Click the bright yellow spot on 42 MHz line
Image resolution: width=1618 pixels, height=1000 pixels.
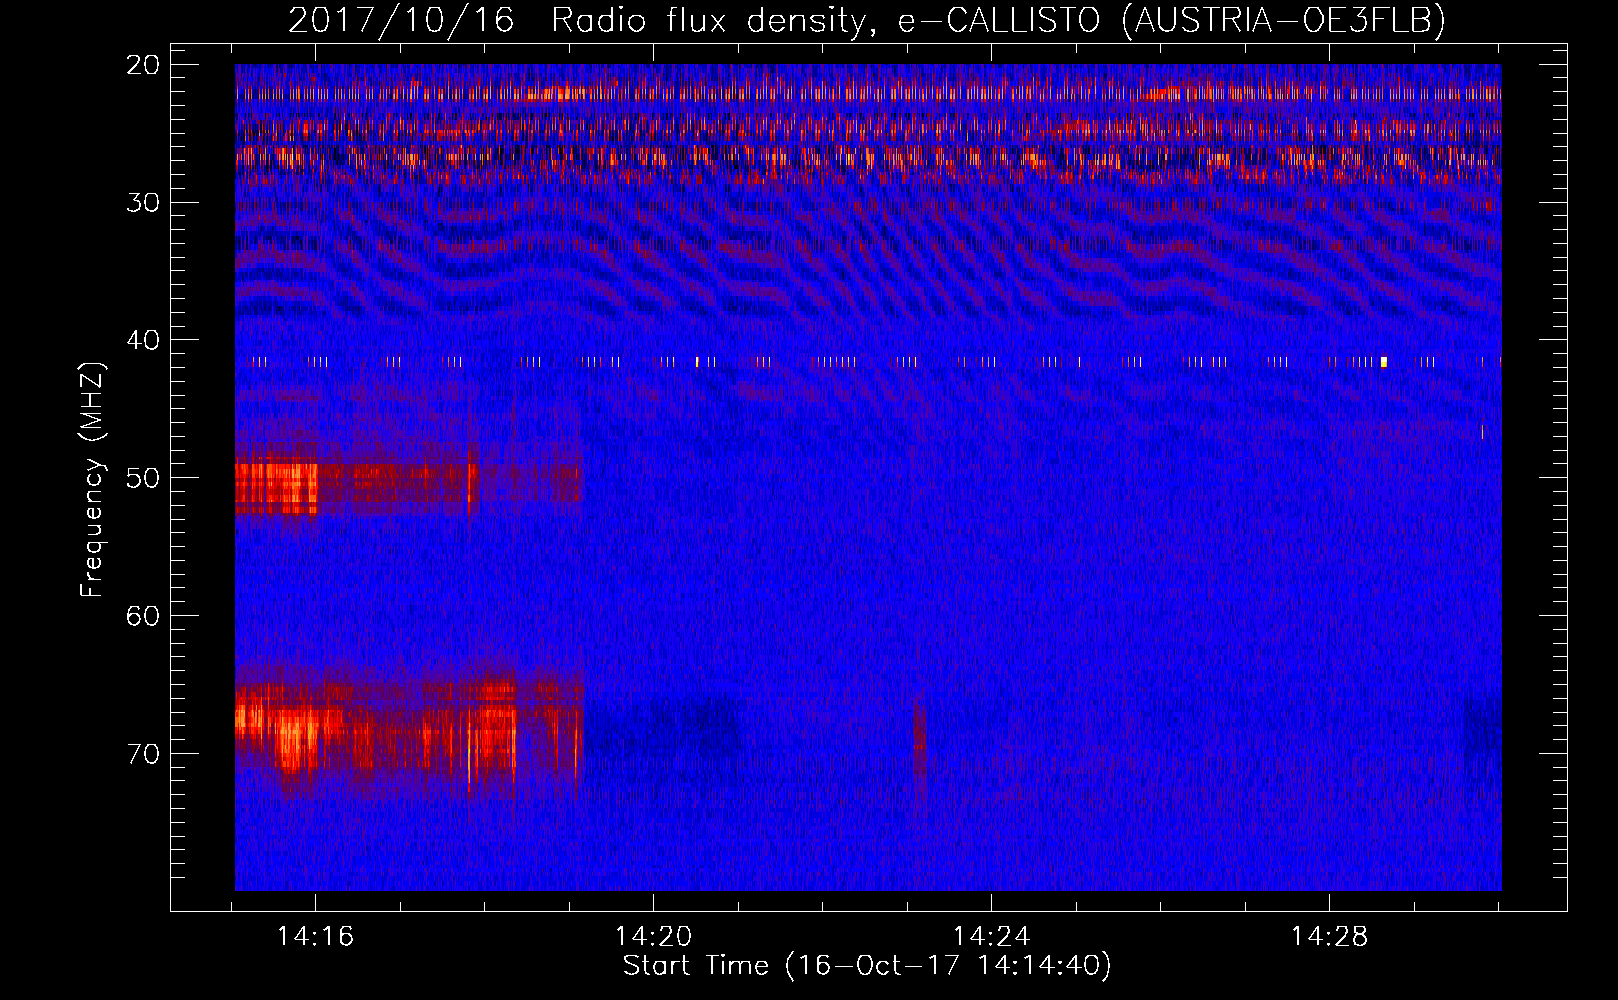click(x=1384, y=362)
